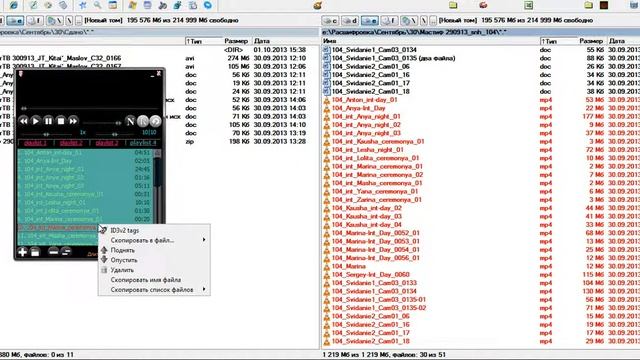
Task: Click the rewind button in the player
Action: [24, 121]
